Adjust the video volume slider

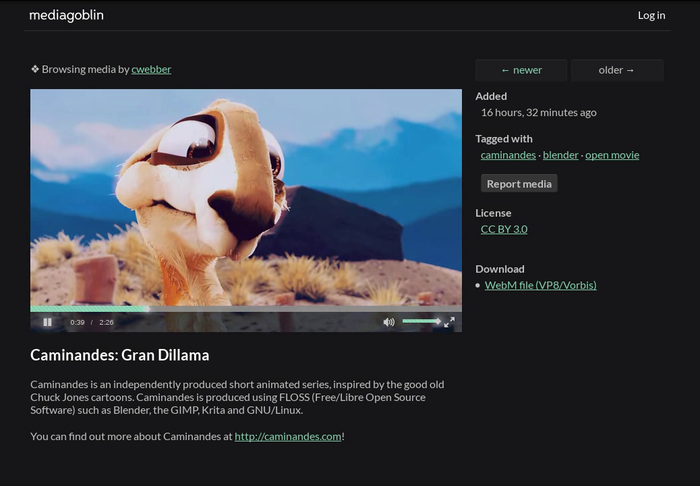pyautogui.click(x=420, y=321)
